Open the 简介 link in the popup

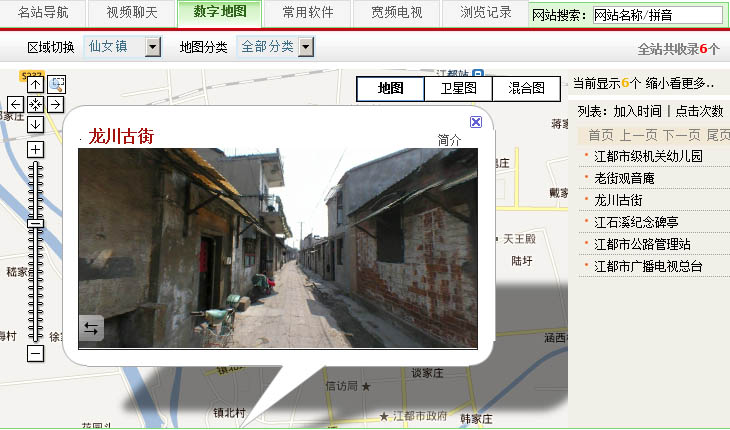[x=449, y=140]
